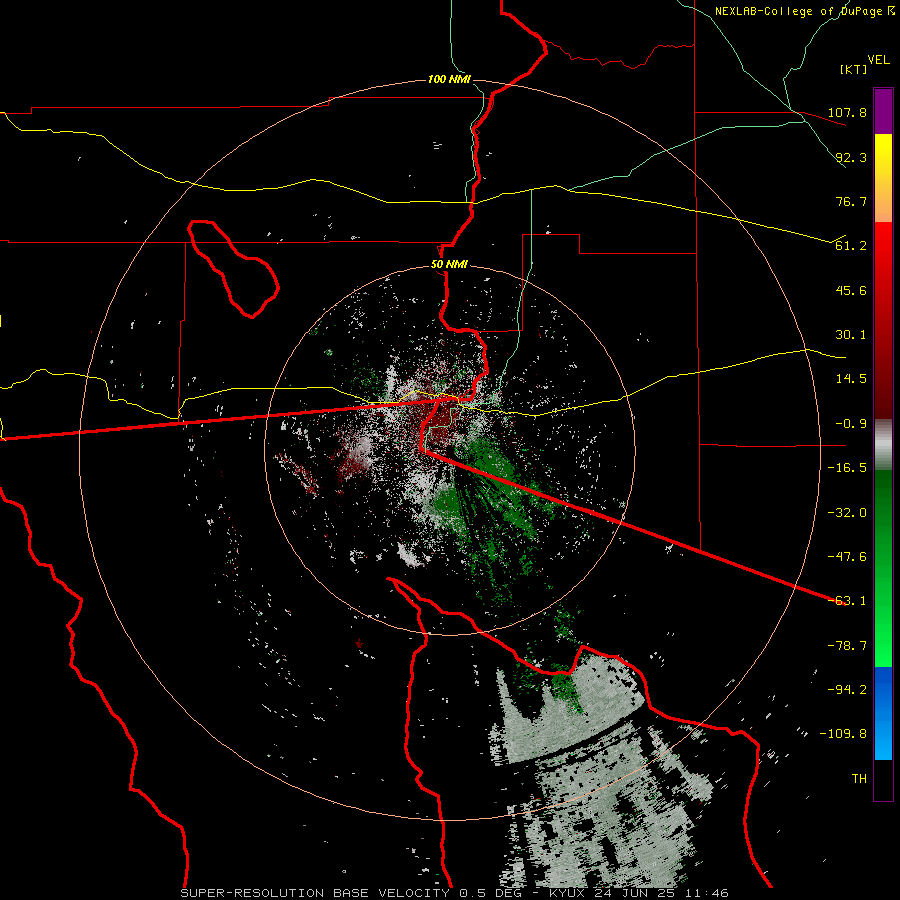Screen dimensions: 900x900
Task: Click the green segment of the color bar
Action: point(883,568)
